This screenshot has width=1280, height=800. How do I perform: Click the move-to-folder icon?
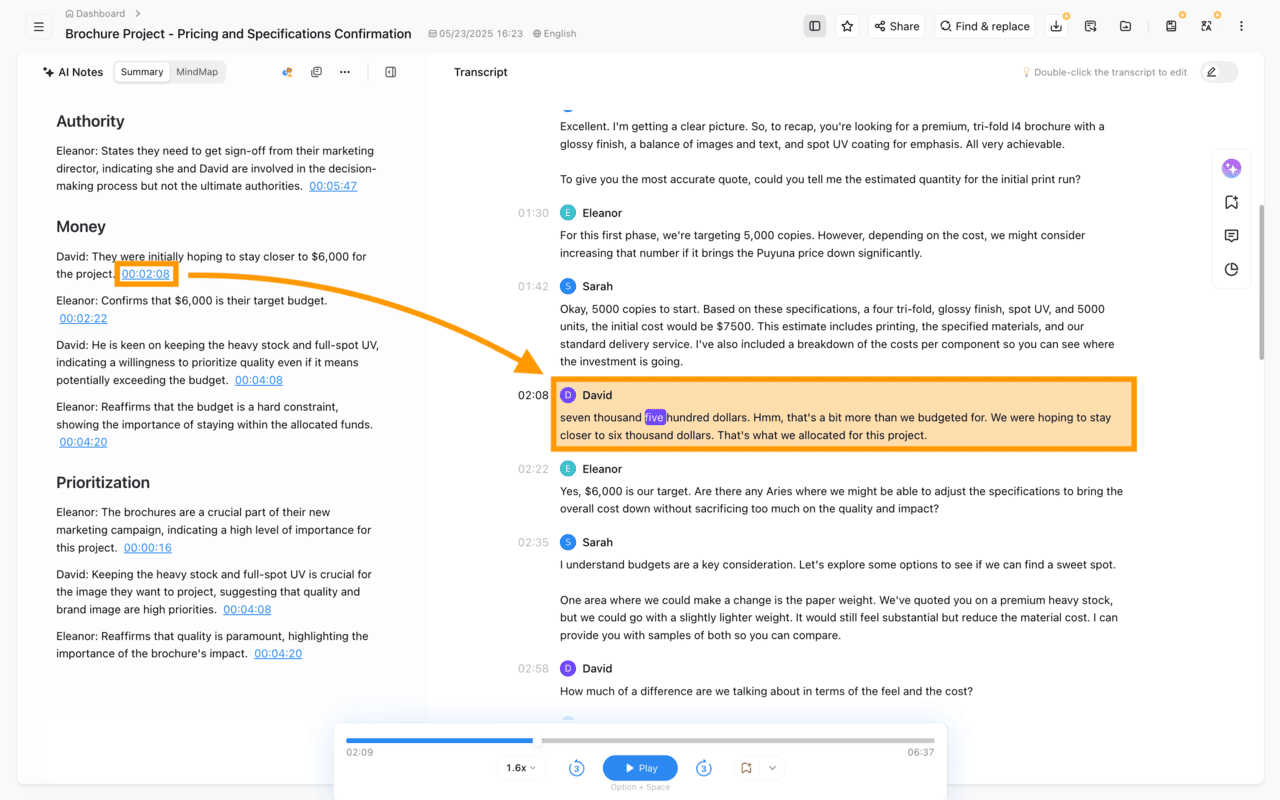[x=1126, y=26]
